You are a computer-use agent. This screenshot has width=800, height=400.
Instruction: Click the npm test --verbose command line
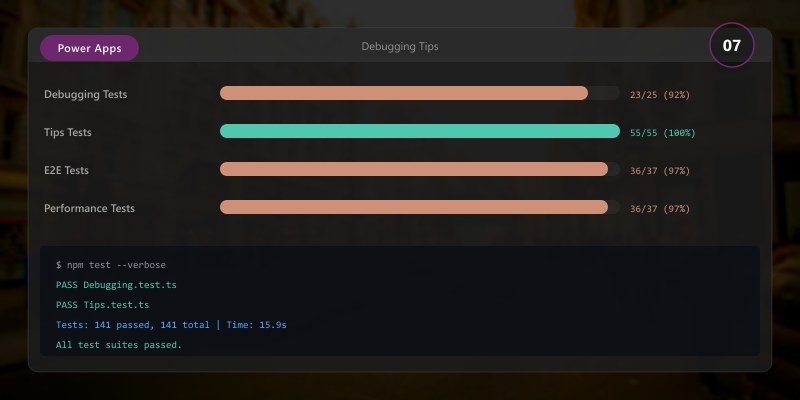(111, 265)
